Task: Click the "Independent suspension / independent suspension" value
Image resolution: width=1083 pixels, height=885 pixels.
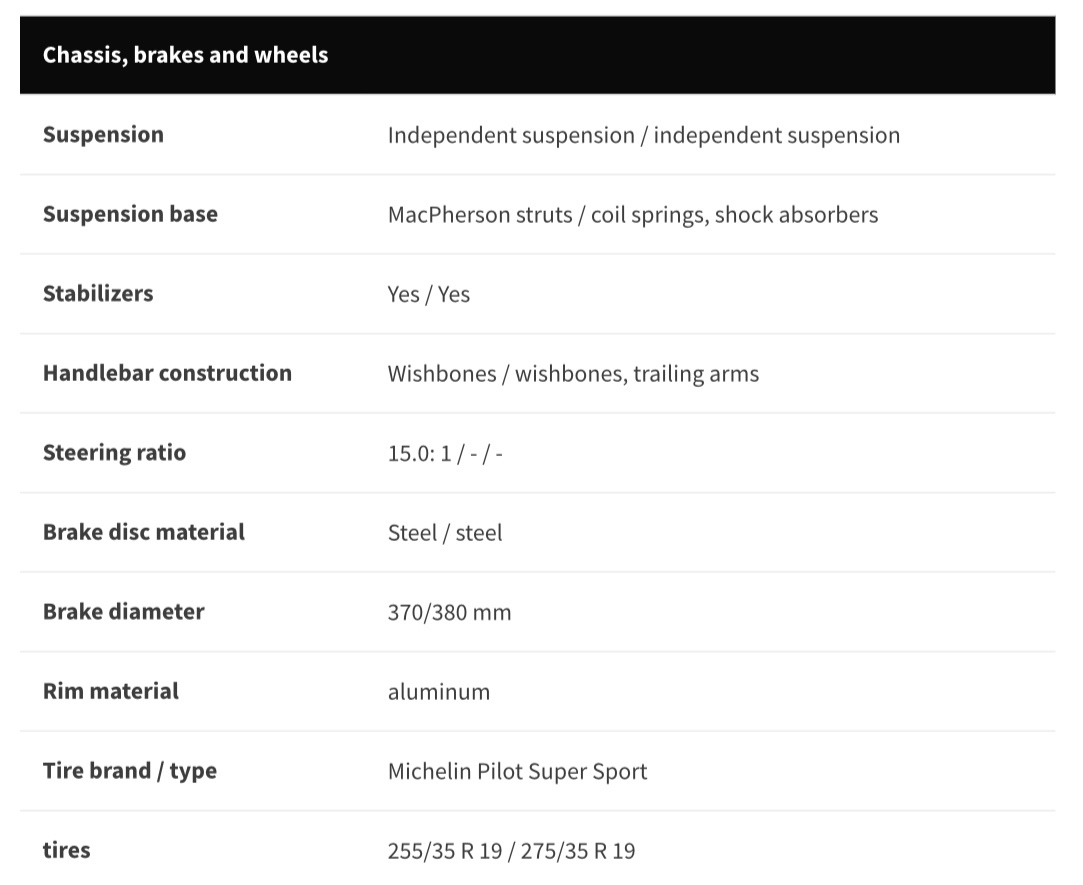Action: coord(643,135)
